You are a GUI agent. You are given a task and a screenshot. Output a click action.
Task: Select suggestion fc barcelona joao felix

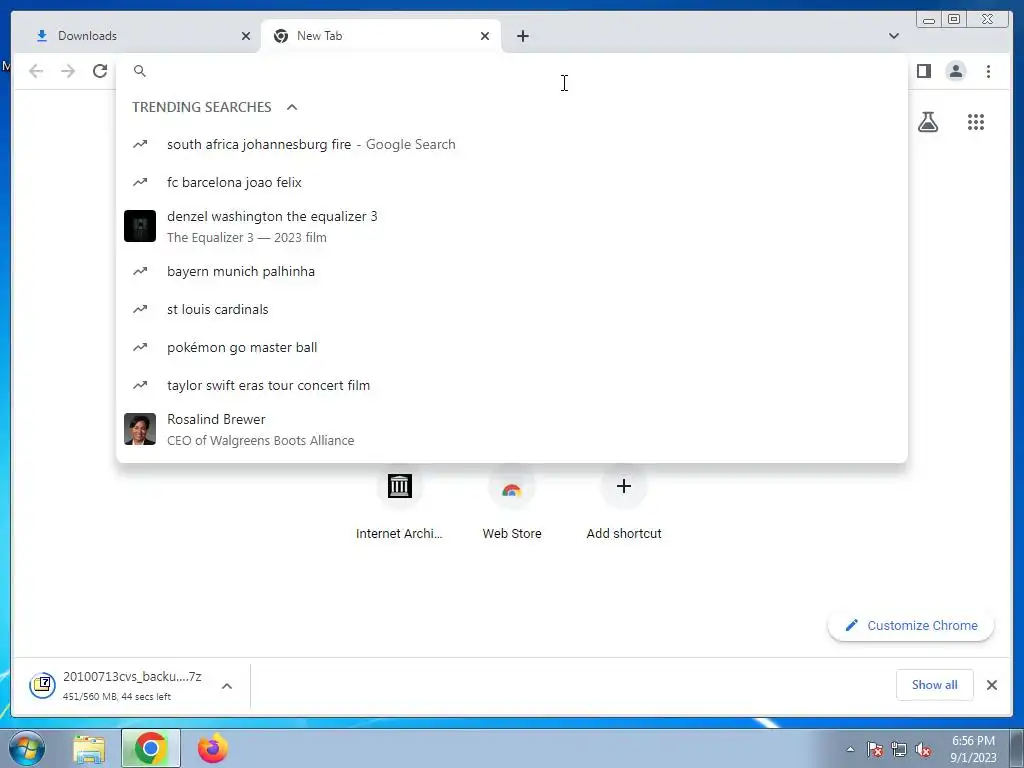click(x=511, y=182)
